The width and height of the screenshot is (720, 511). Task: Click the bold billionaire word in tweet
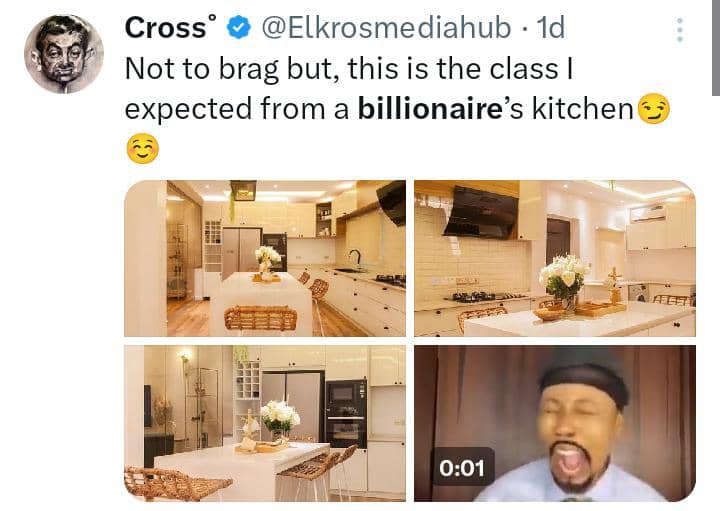[x=430, y=109]
